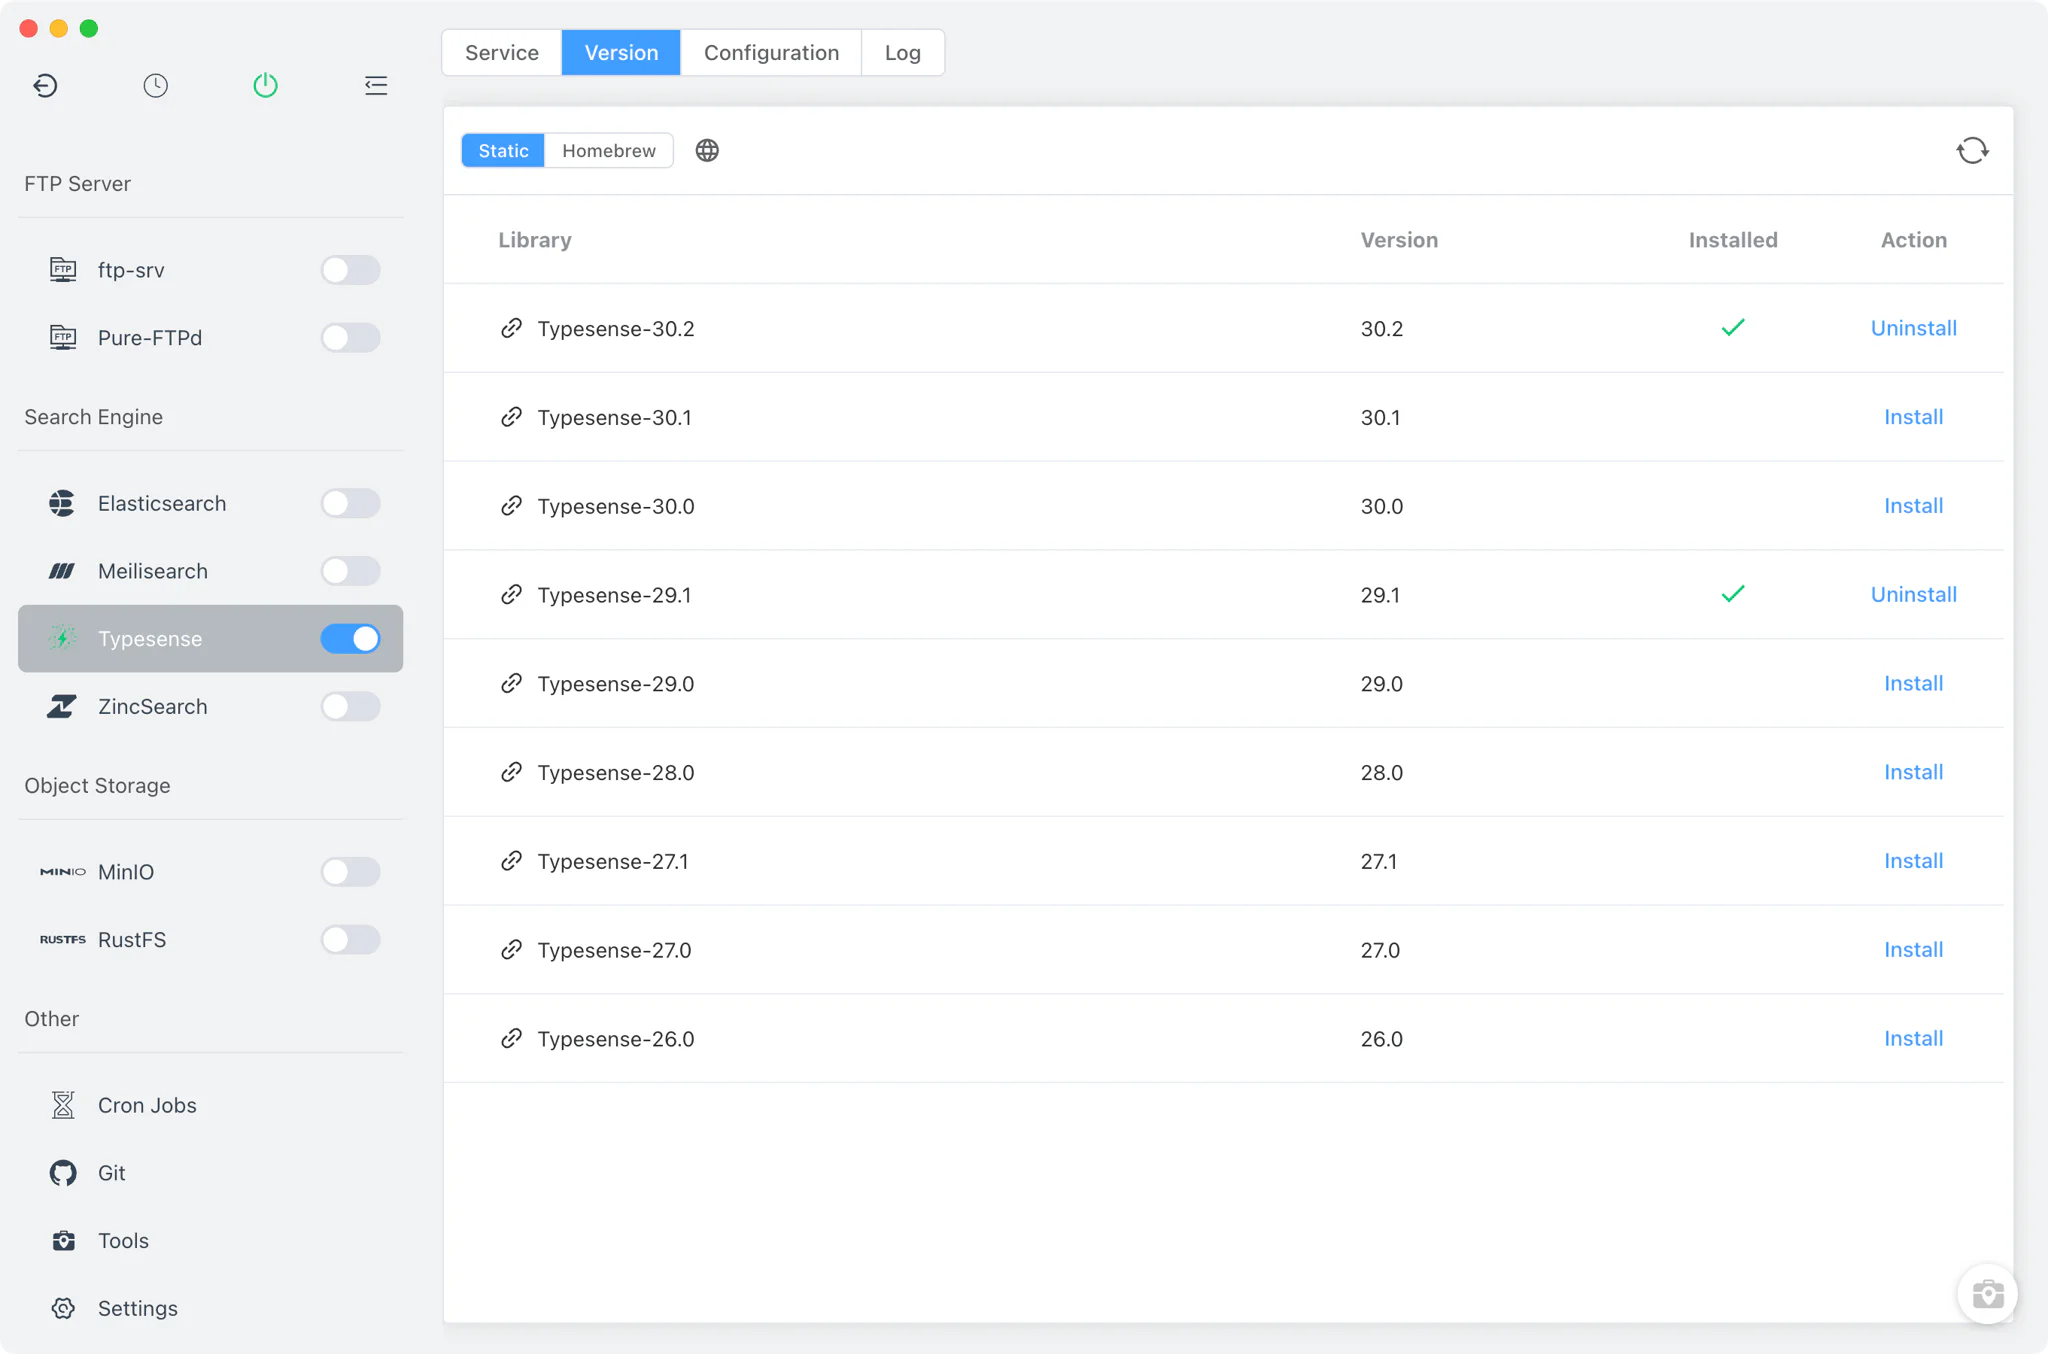Click checkmark in Typesense-30.2 row
2048x1354 pixels.
click(x=1733, y=327)
